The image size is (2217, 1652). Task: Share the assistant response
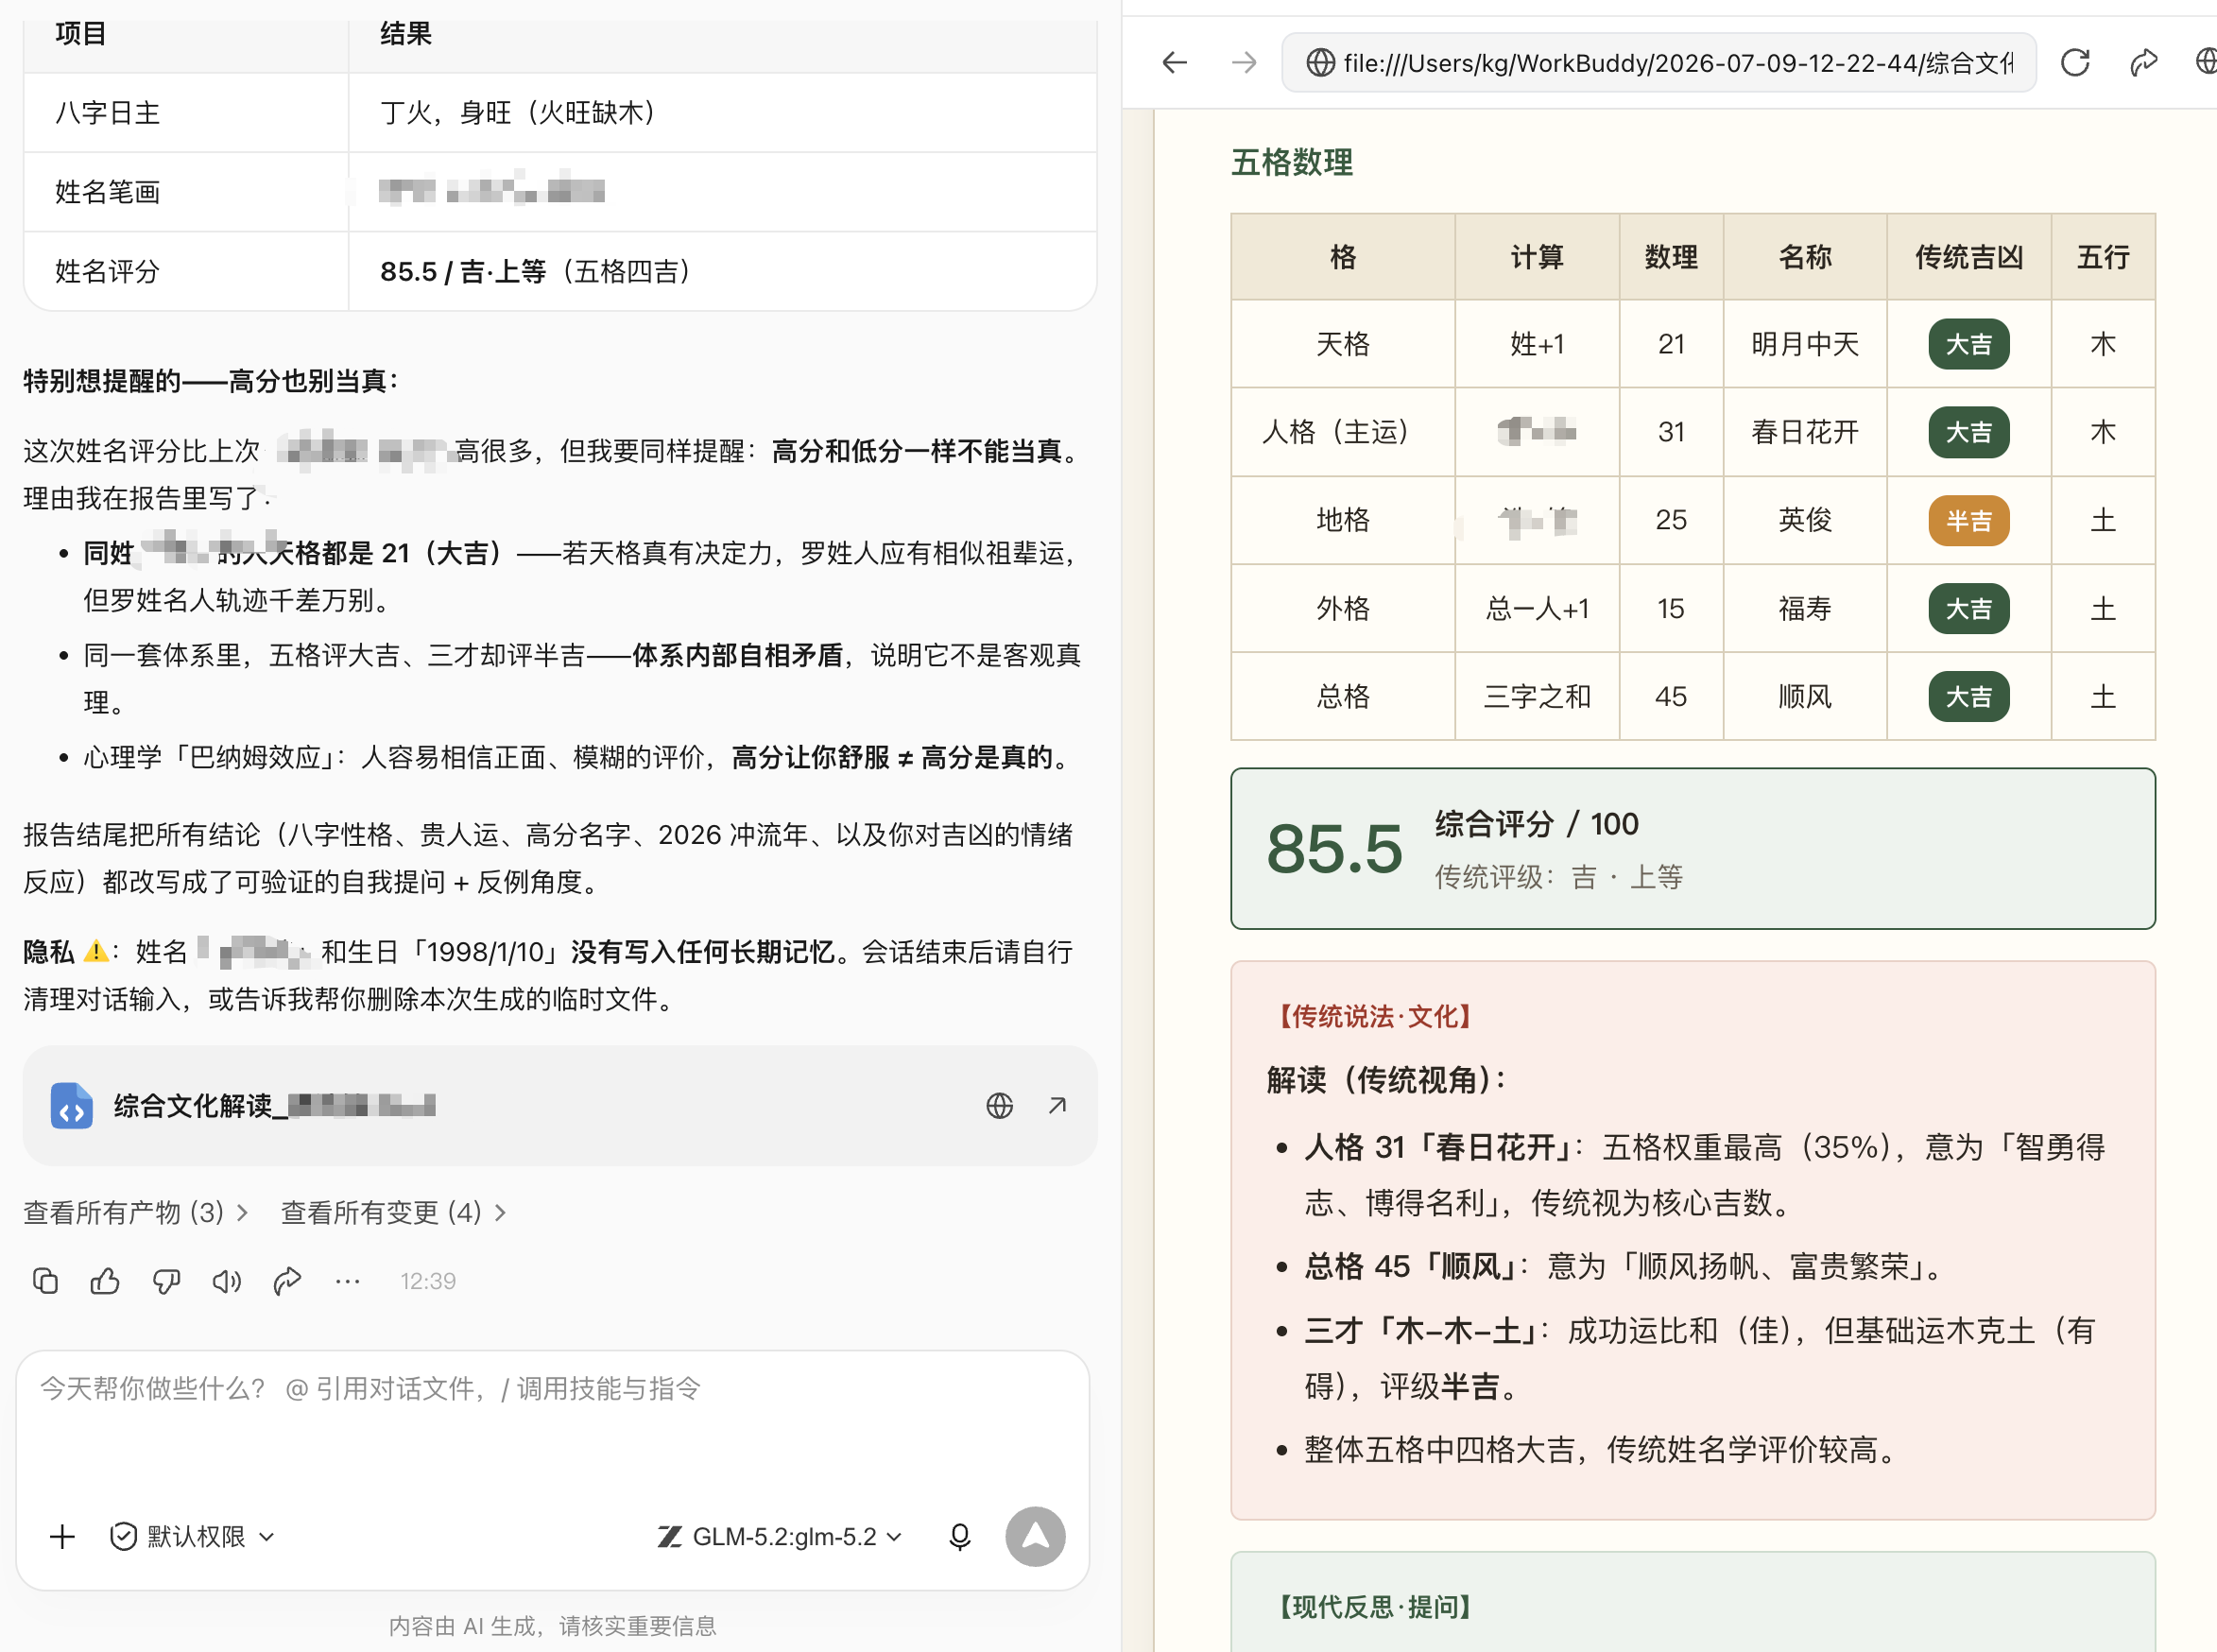point(287,1281)
